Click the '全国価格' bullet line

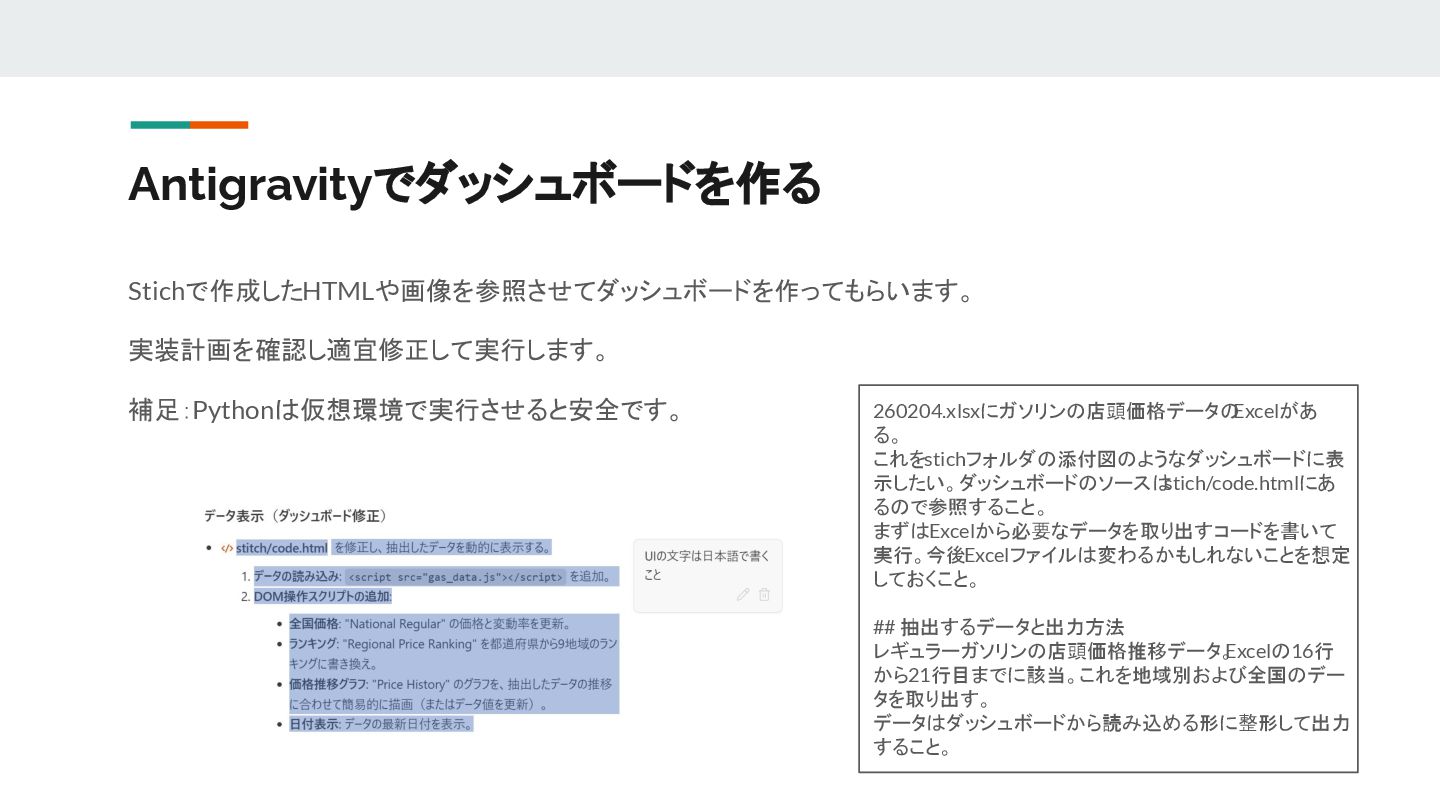pos(430,623)
